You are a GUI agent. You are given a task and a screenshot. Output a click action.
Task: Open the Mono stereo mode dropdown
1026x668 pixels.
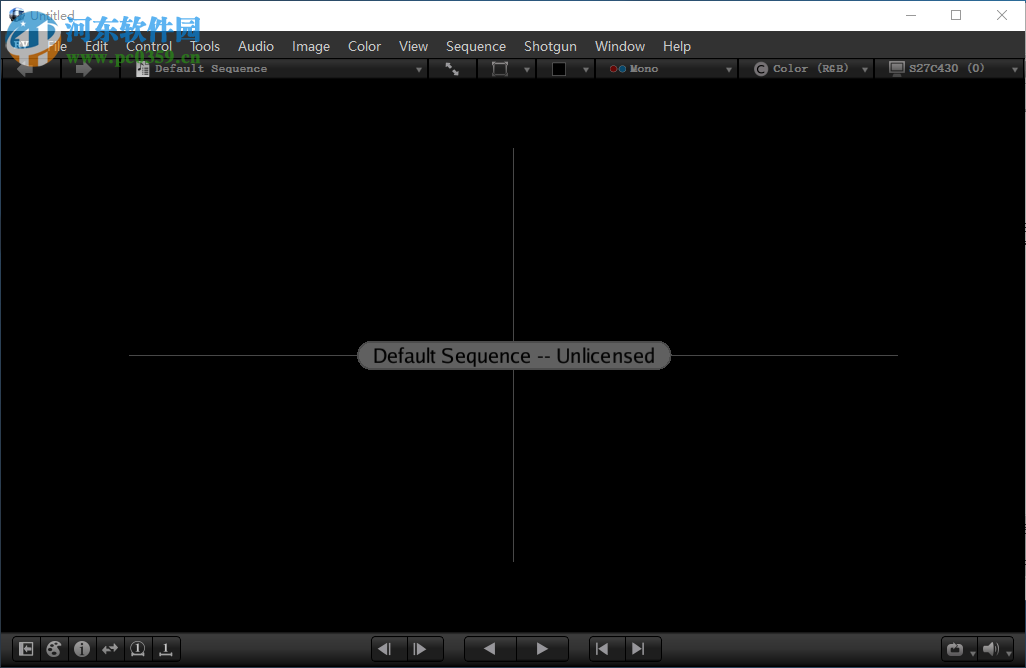click(667, 69)
